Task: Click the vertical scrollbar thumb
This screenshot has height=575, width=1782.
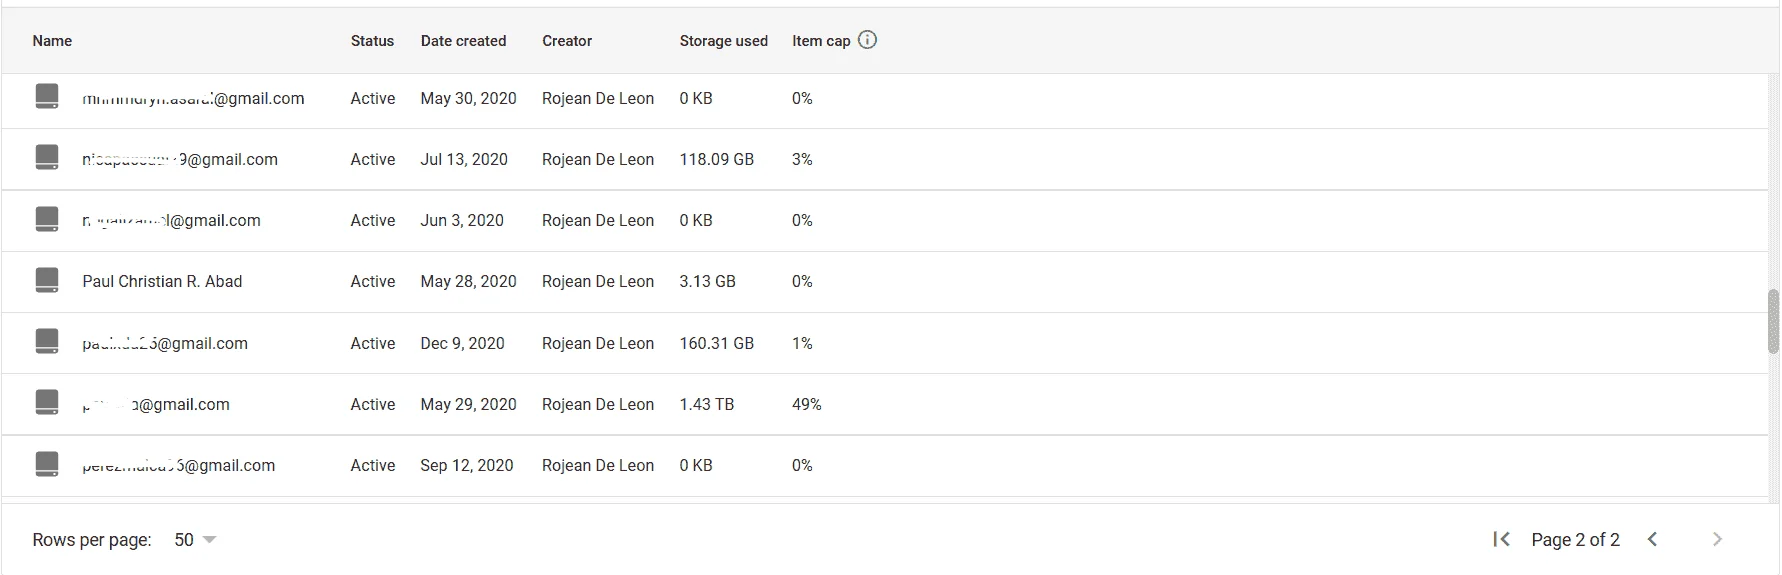Action: (1773, 321)
